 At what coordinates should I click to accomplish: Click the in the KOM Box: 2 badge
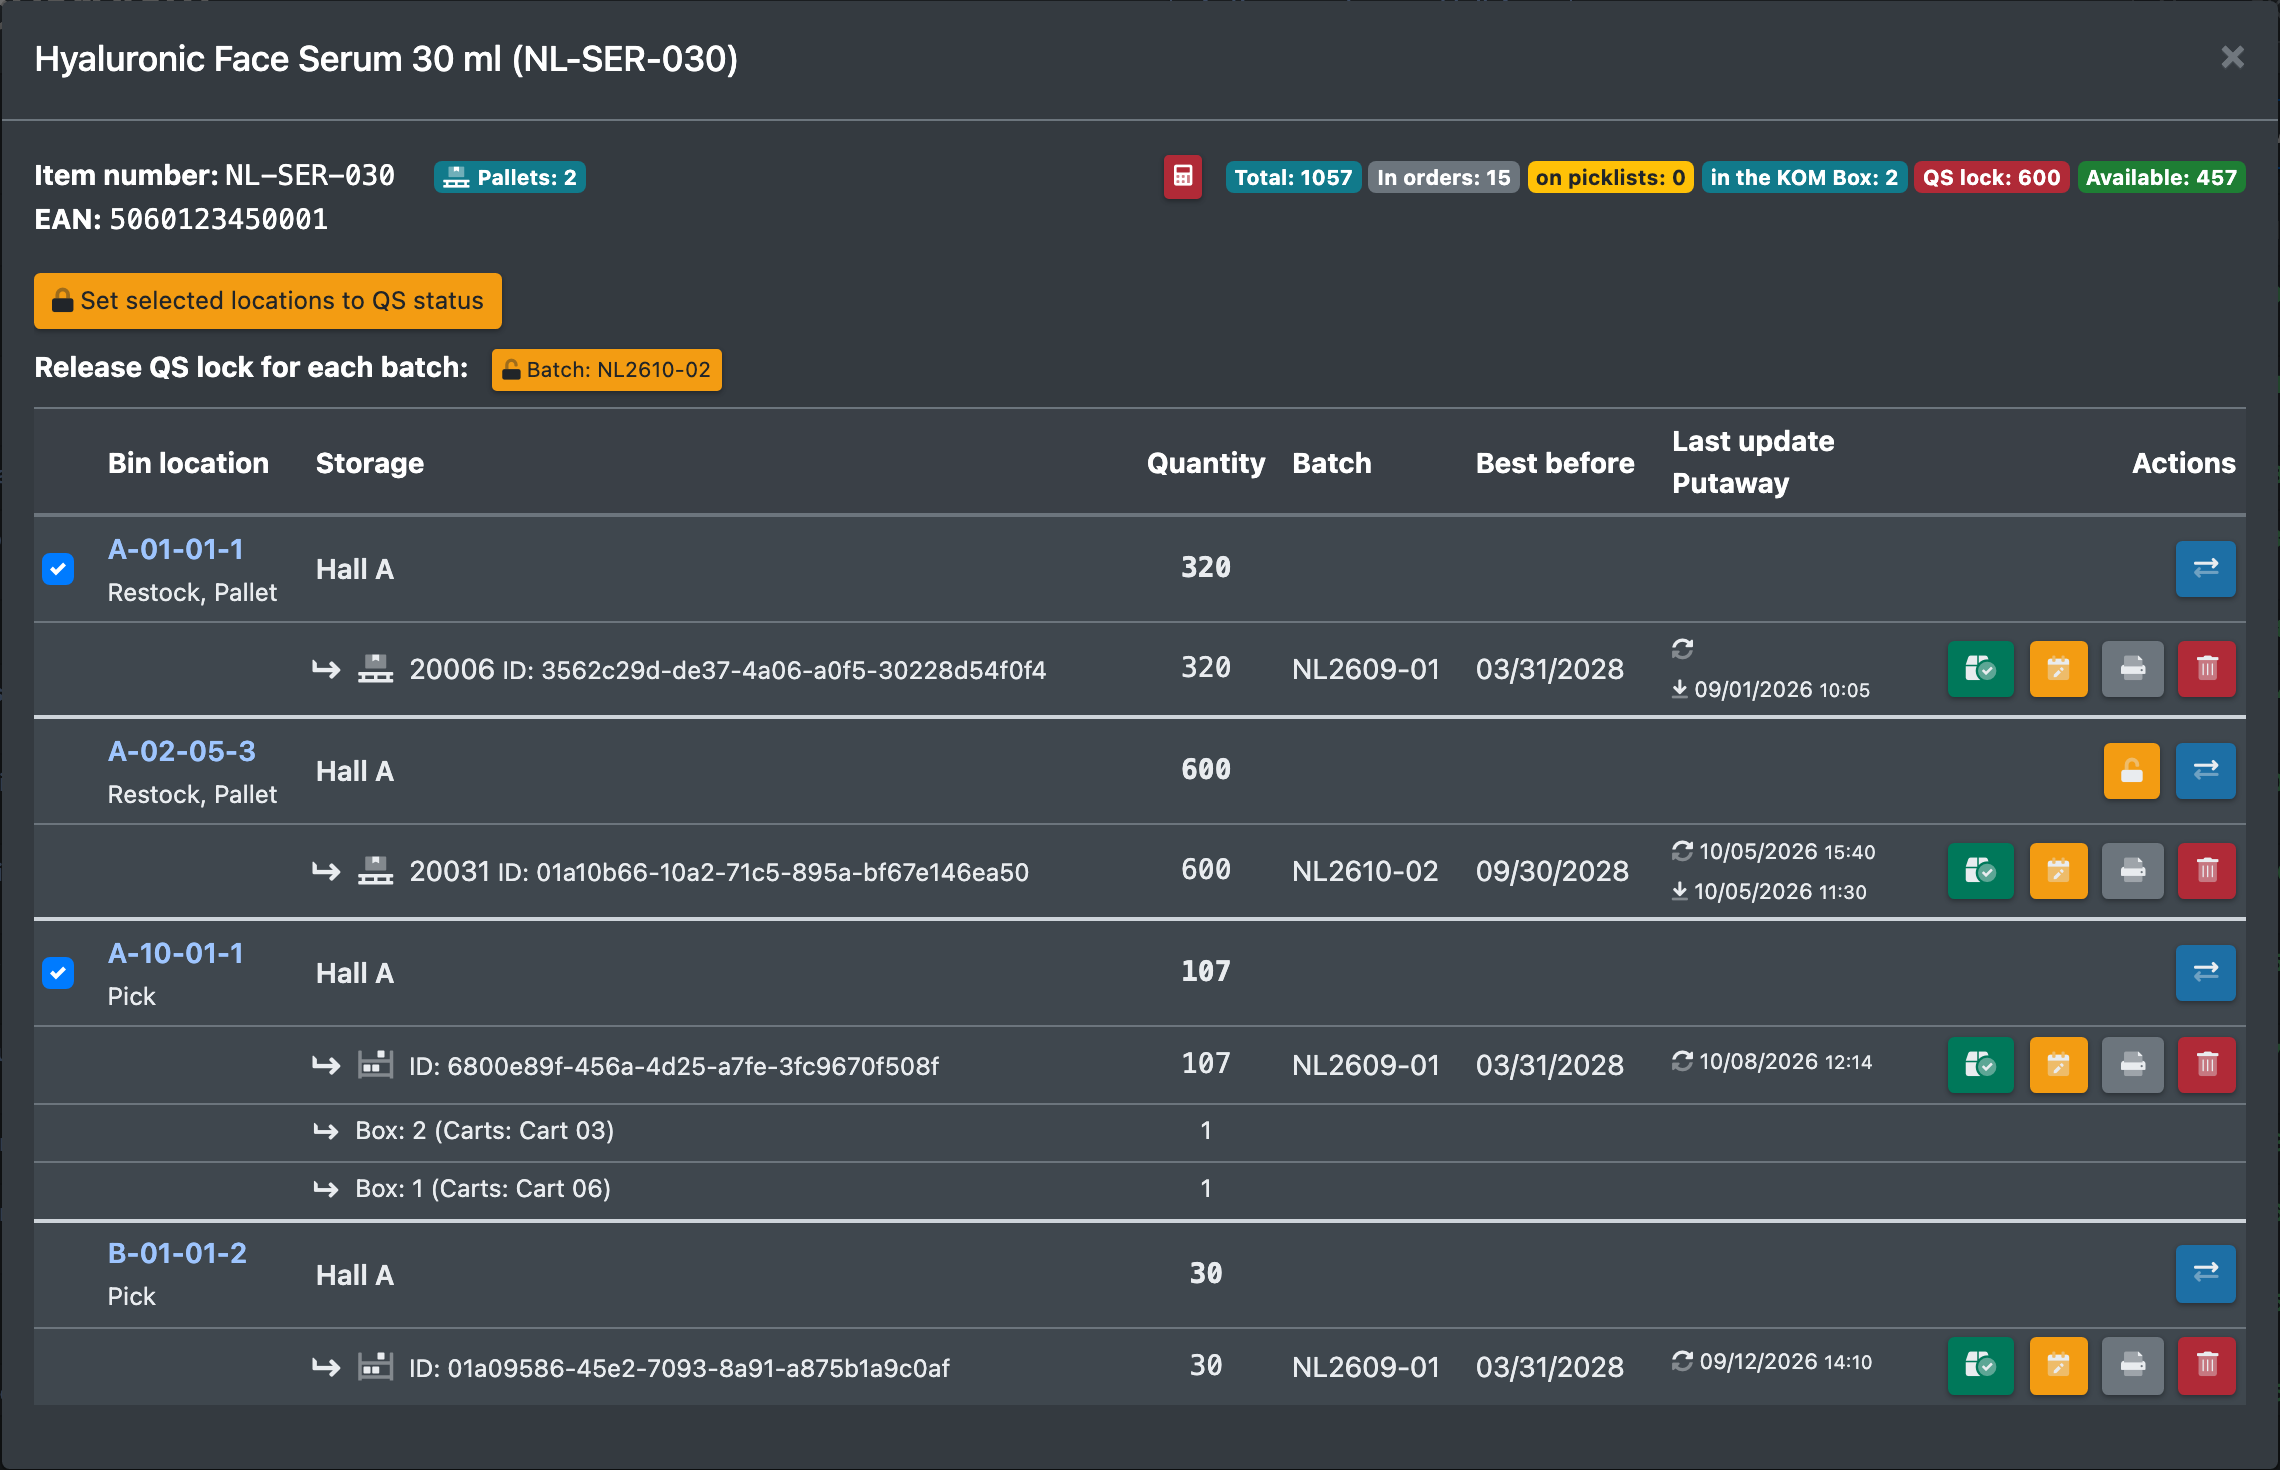pos(1804,177)
